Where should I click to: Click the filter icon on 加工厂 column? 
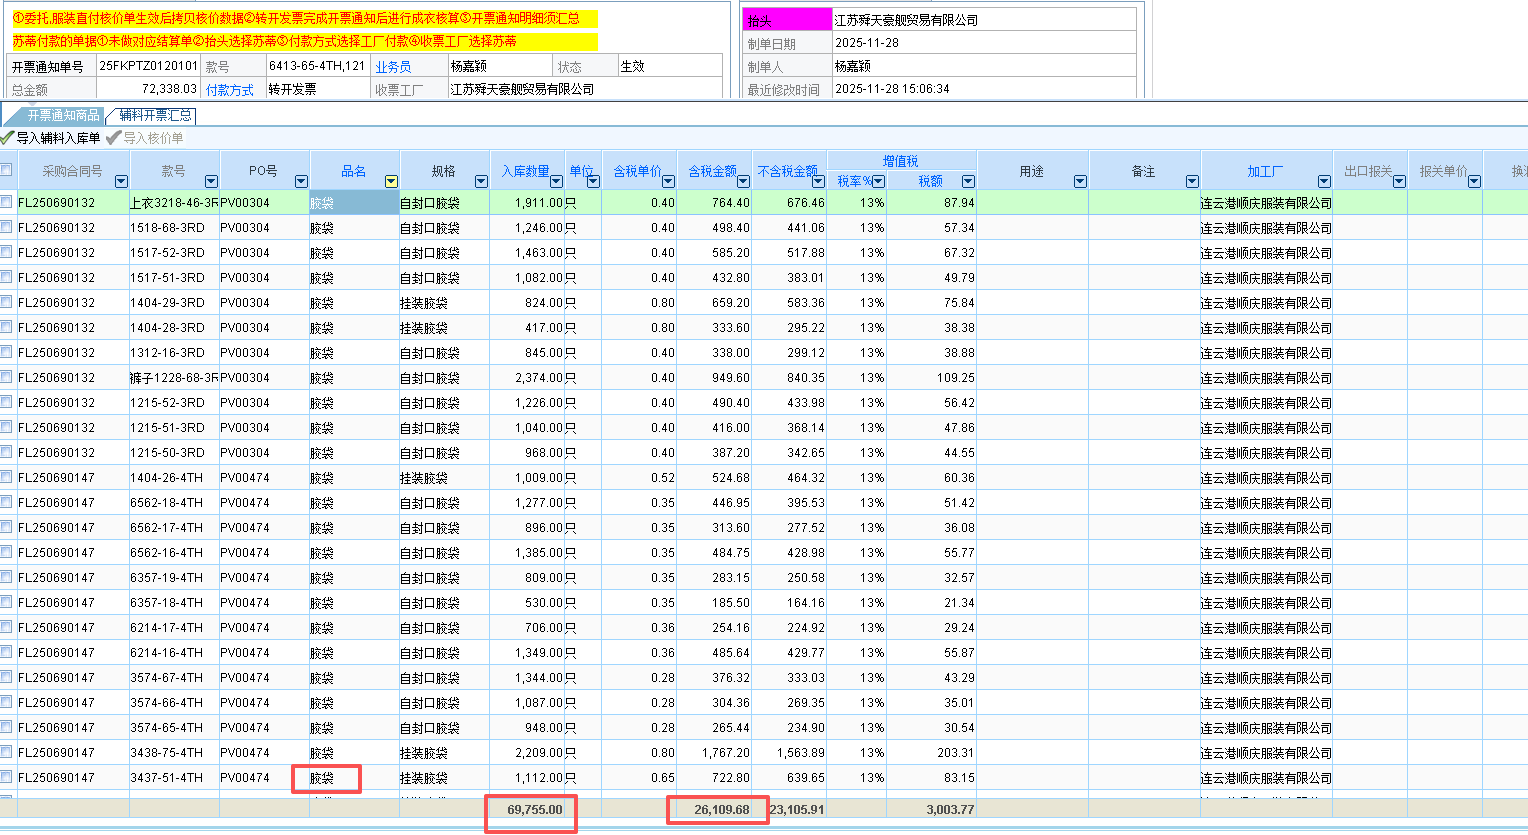[1324, 181]
